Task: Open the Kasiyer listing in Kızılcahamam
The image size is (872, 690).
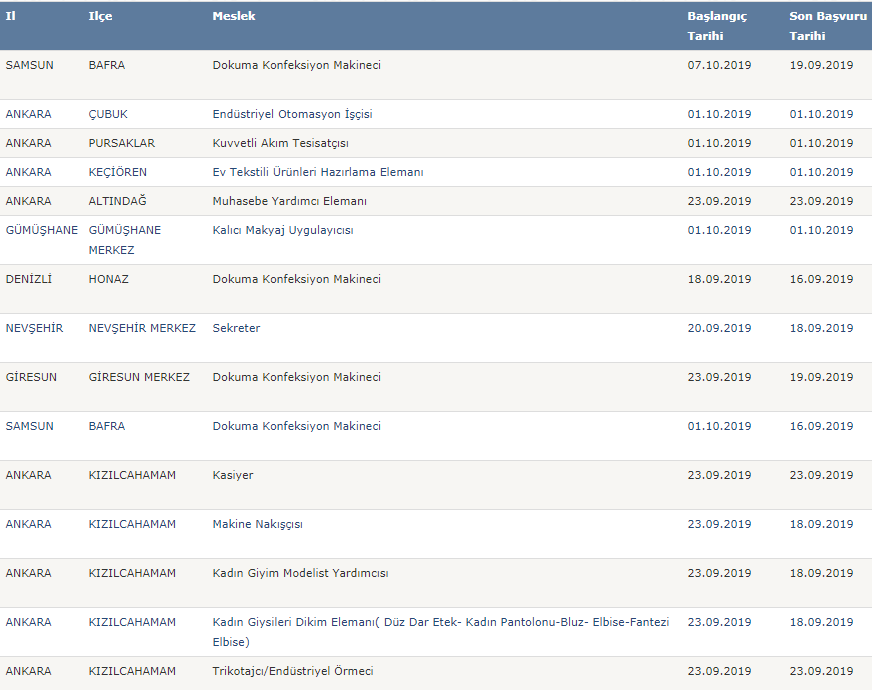Action: coord(232,475)
